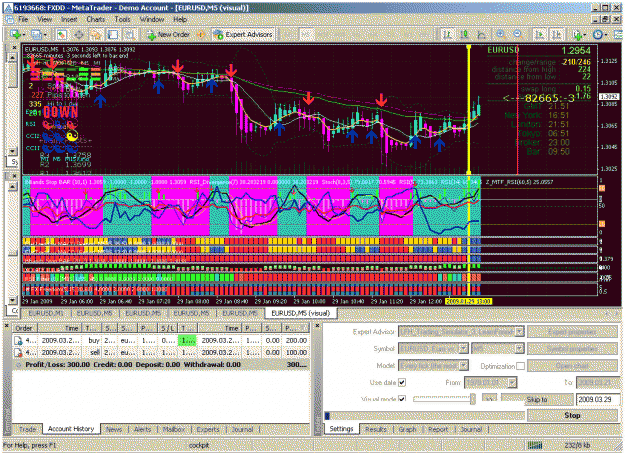Open the Help menu
625x453 pixels.
point(180,19)
